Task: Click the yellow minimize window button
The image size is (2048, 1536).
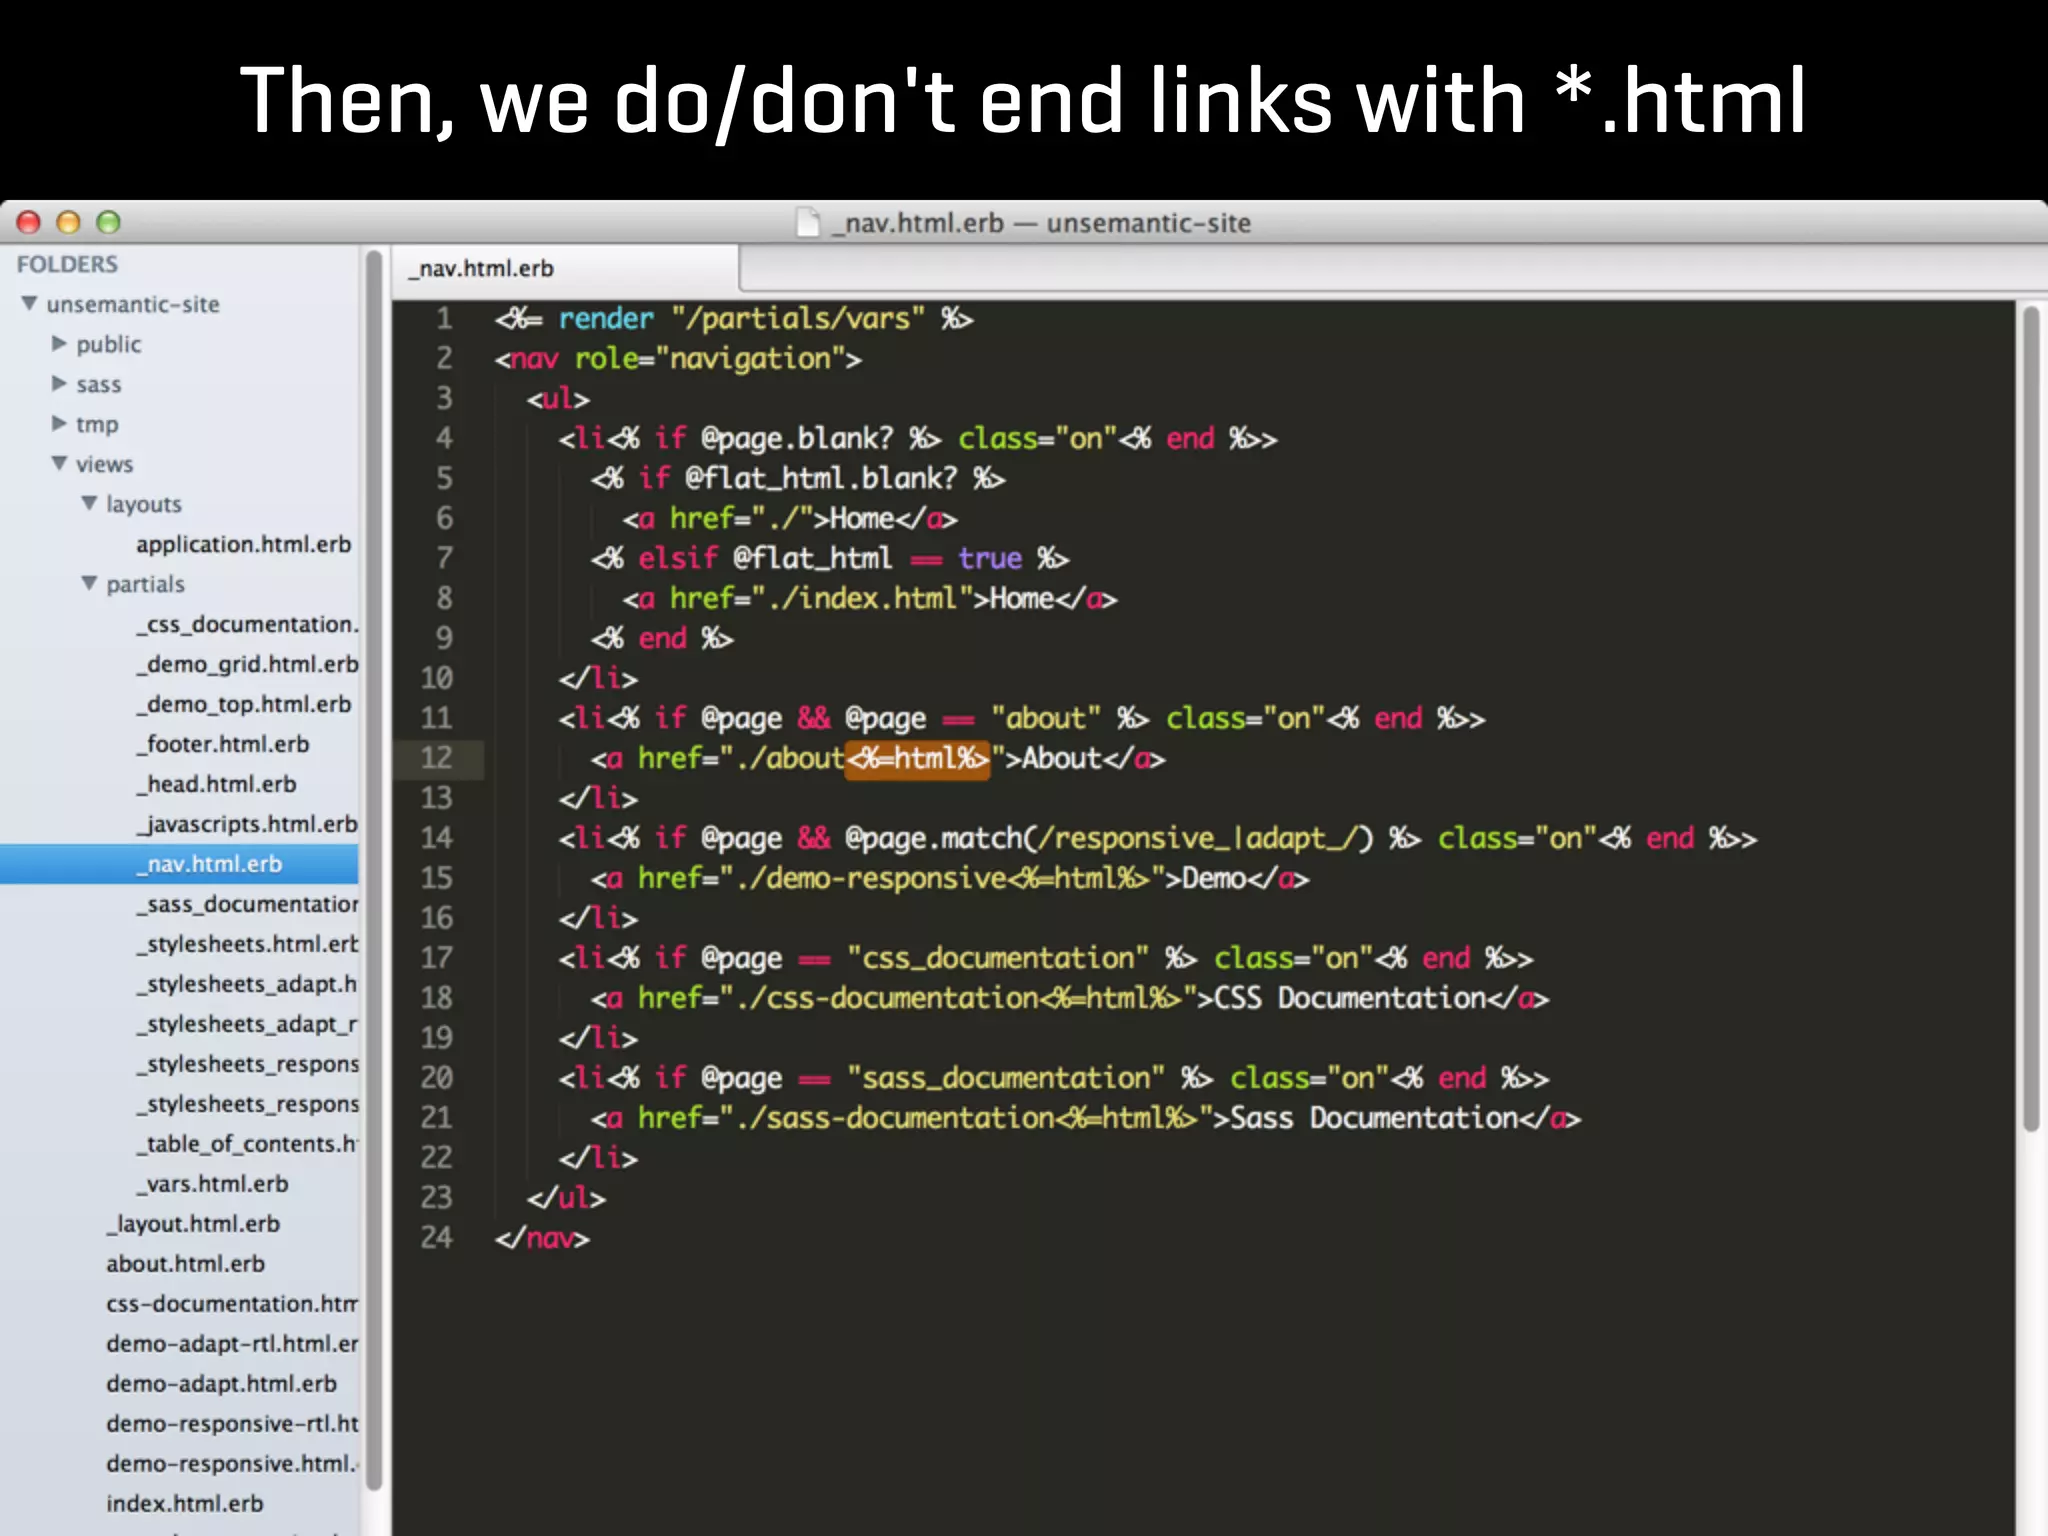Action: coord(68,222)
